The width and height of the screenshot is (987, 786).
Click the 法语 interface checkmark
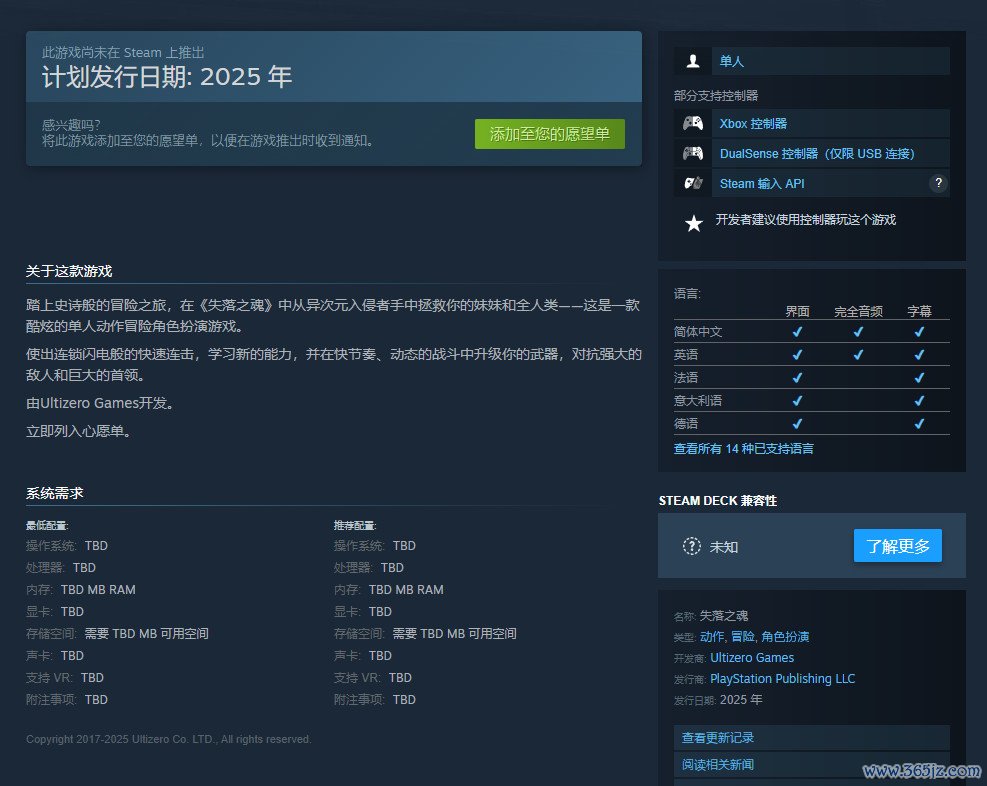point(797,378)
